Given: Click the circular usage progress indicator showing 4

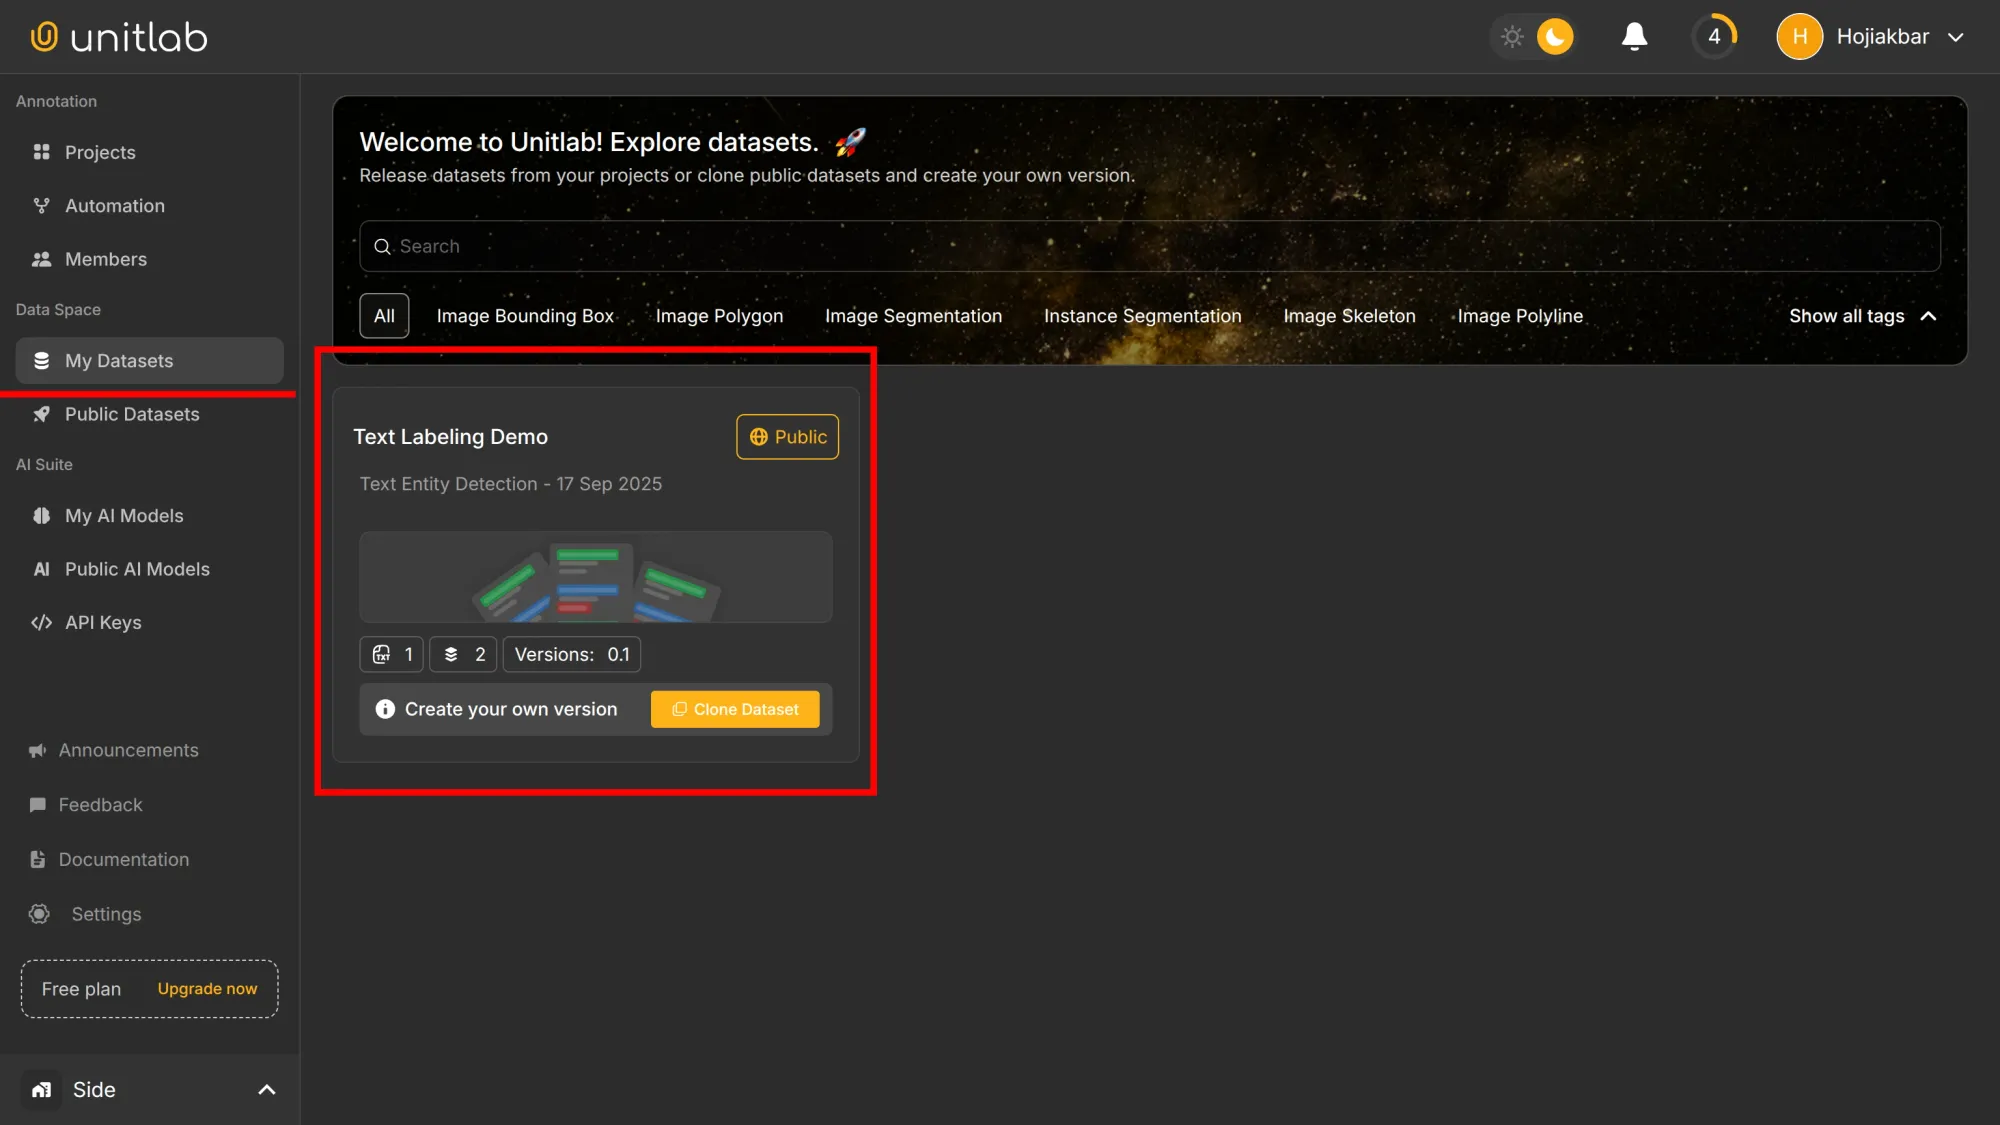Looking at the screenshot, I should [1714, 37].
